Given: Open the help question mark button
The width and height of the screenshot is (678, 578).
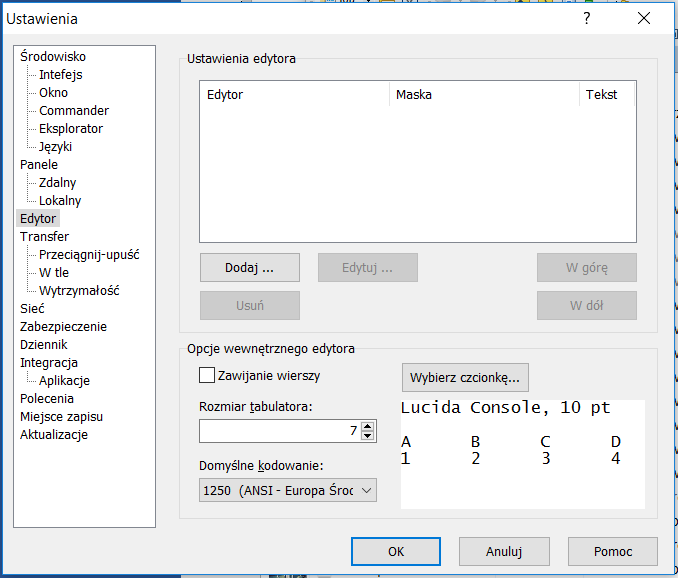Looking at the screenshot, I should pos(587,18).
